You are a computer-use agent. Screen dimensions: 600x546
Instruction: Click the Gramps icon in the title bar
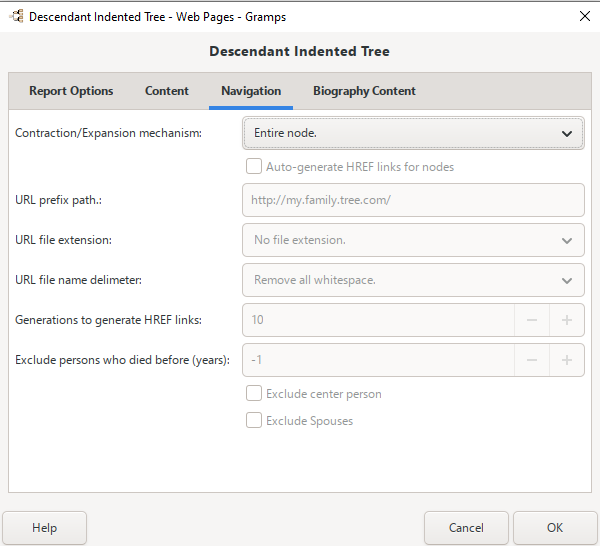coord(16,16)
